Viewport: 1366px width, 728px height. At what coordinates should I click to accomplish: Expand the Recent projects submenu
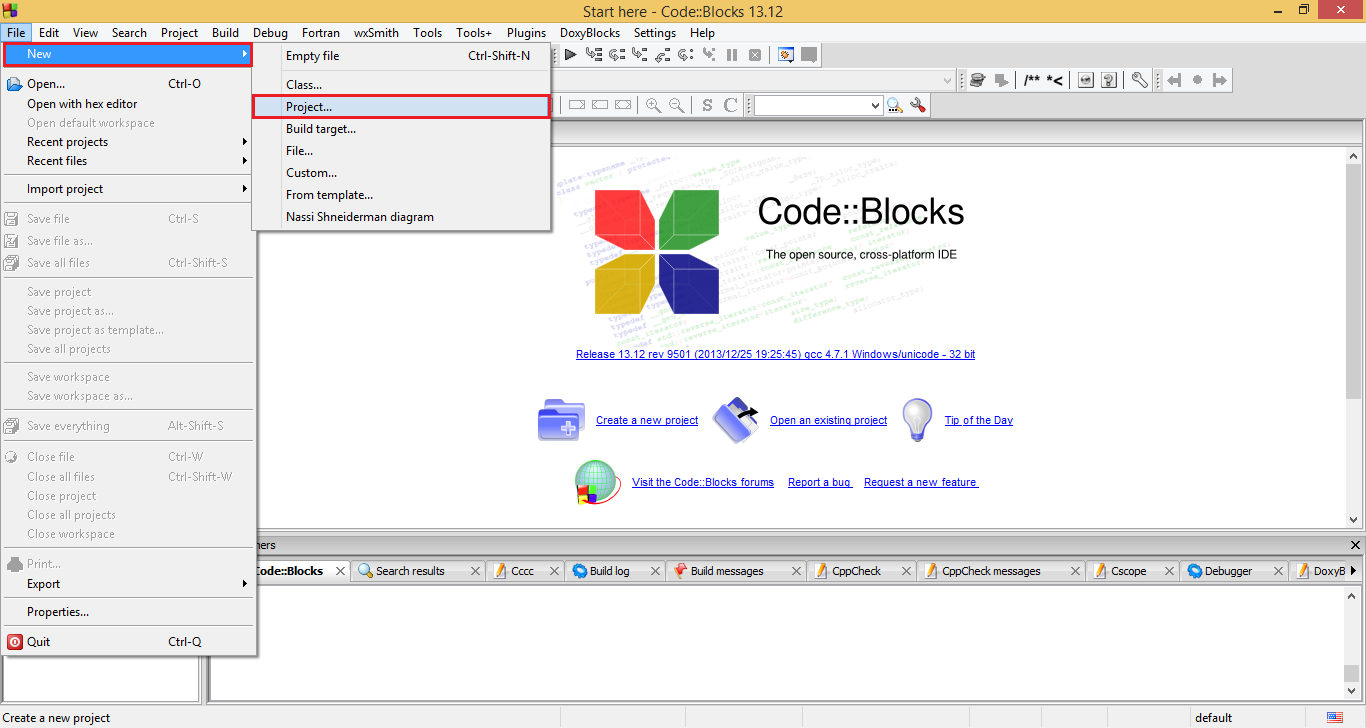pos(128,142)
